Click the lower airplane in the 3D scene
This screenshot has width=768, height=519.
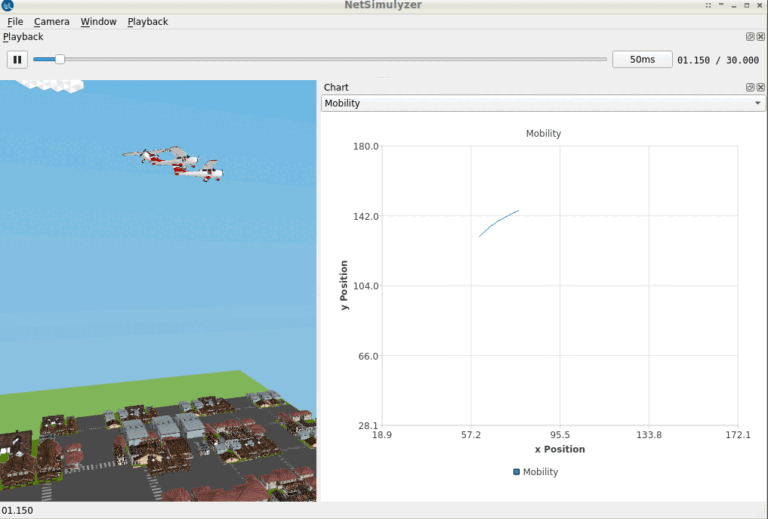coord(202,170)
